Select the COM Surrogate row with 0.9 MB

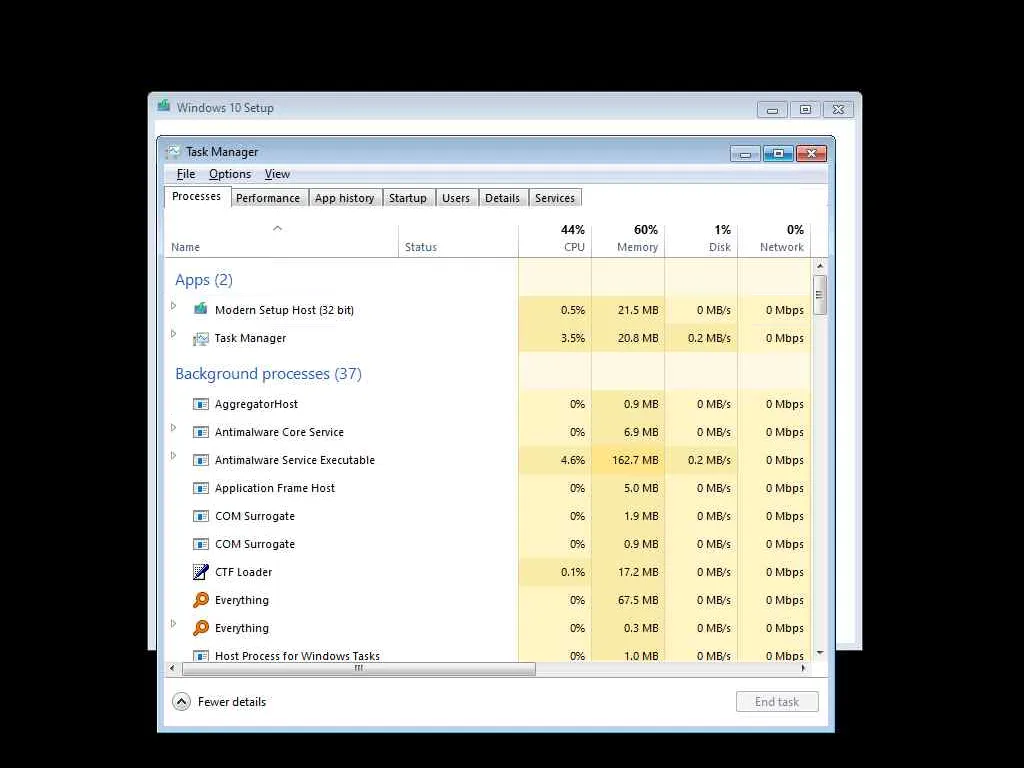(x=487, y=544)
